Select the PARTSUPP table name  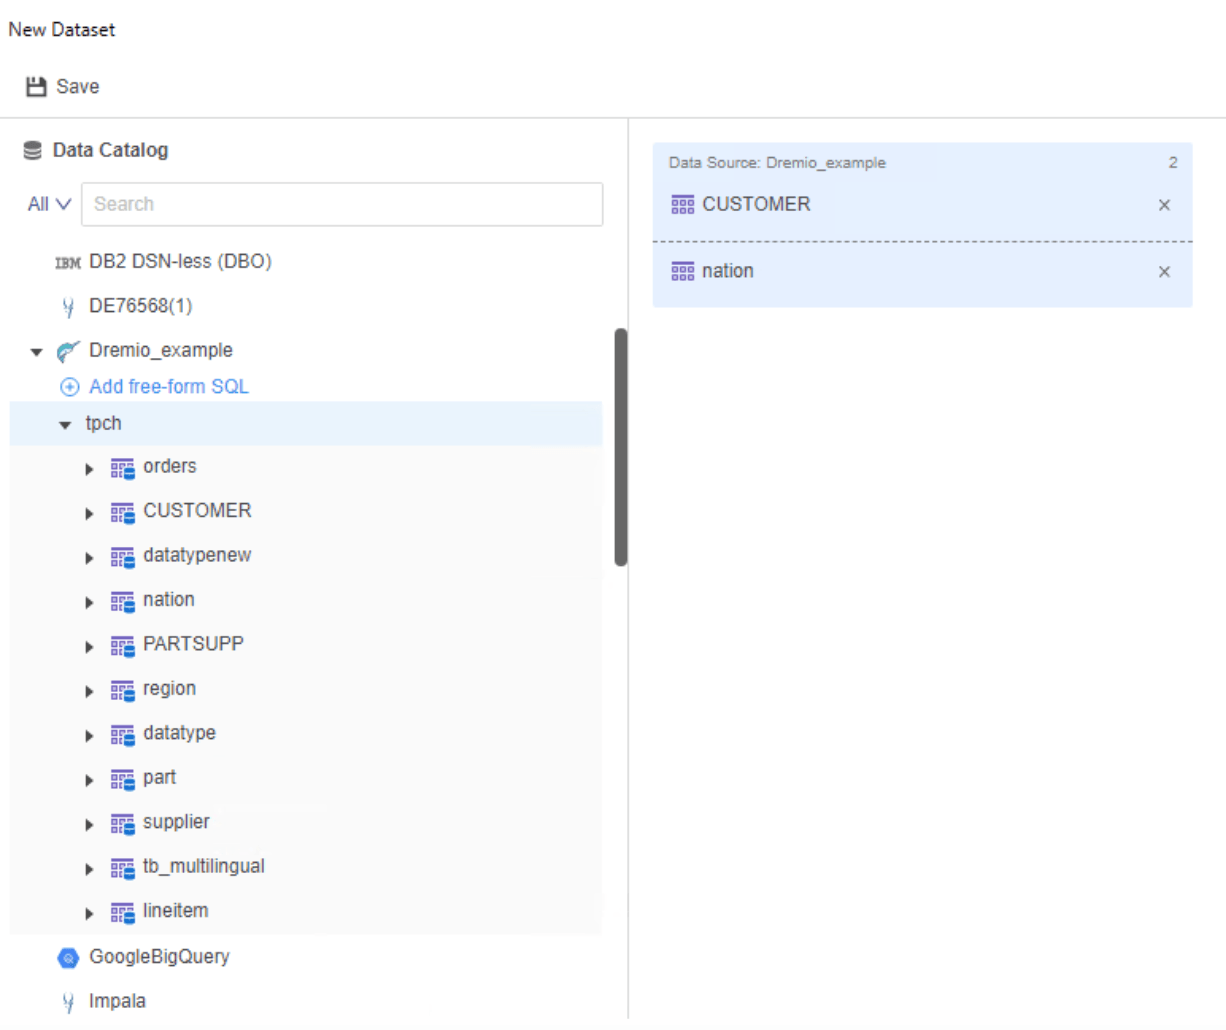coord(193,644)
